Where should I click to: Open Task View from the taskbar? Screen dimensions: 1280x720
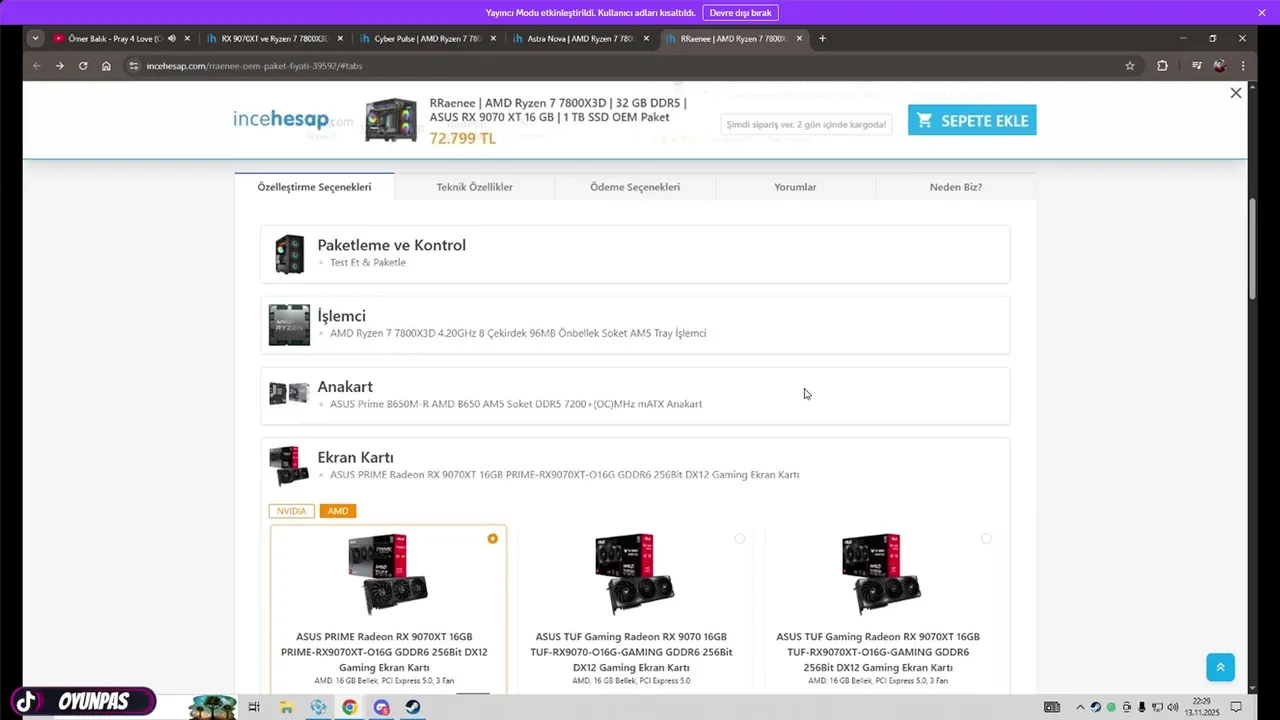coord(254,707)
